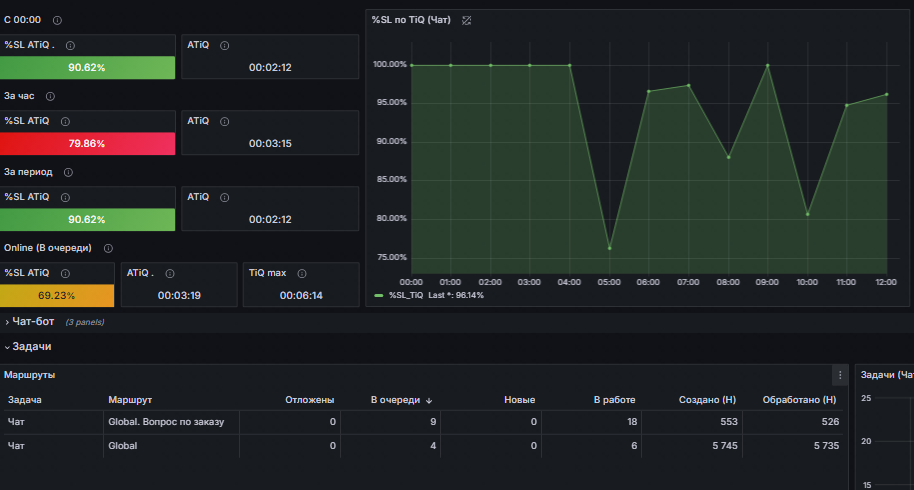Click the red 79.86% gauge bar
This screenshot has height=490, width=914.
[87, 143]
